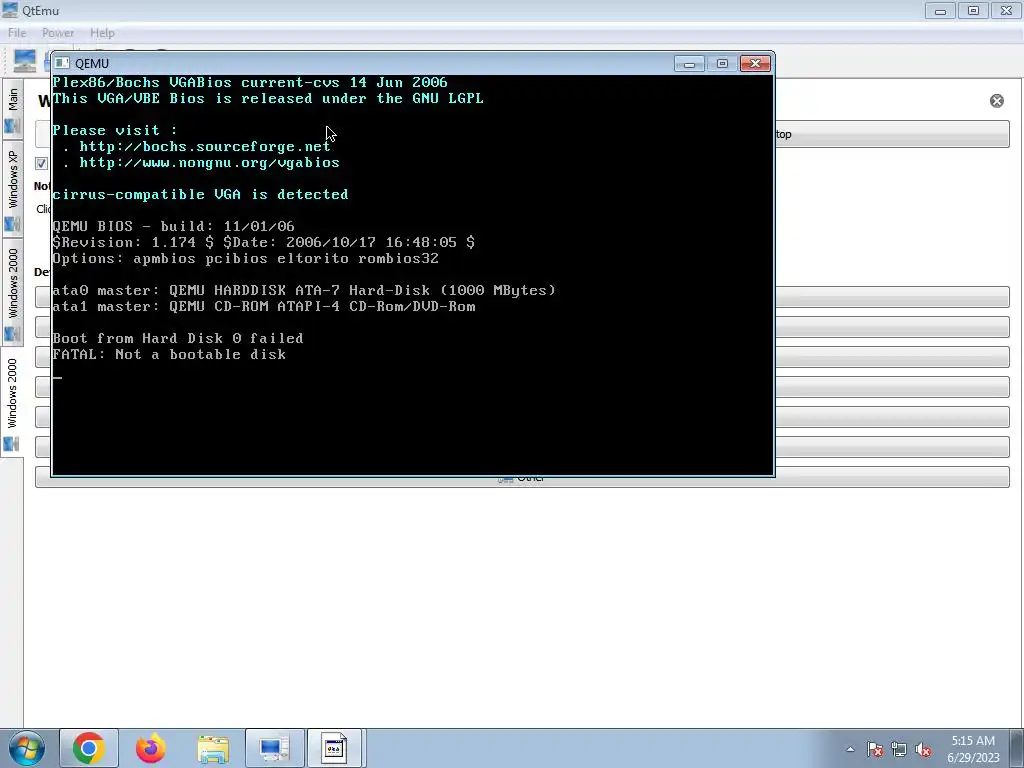Click 'Boot from Hard Disk 0 failed' line
This screenshot has width=1024, height=768.
click(178, 338)
